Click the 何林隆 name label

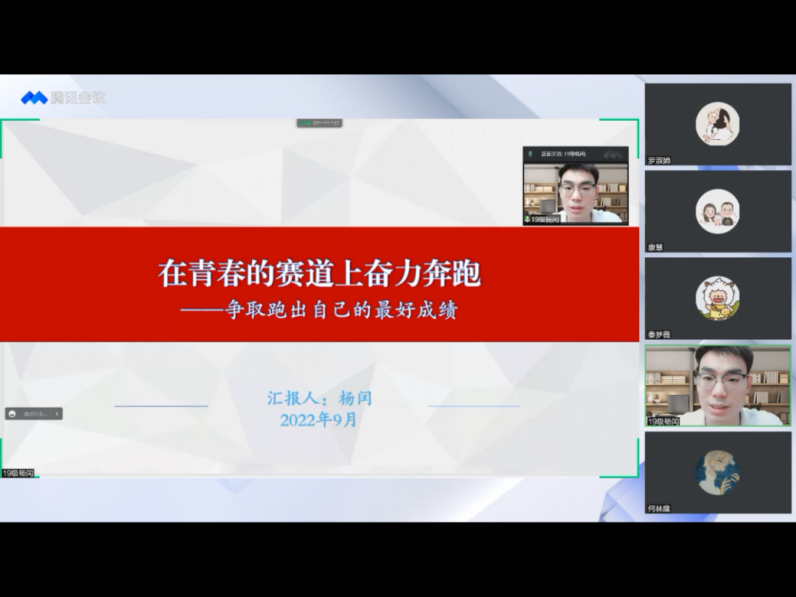coord(660,508)
